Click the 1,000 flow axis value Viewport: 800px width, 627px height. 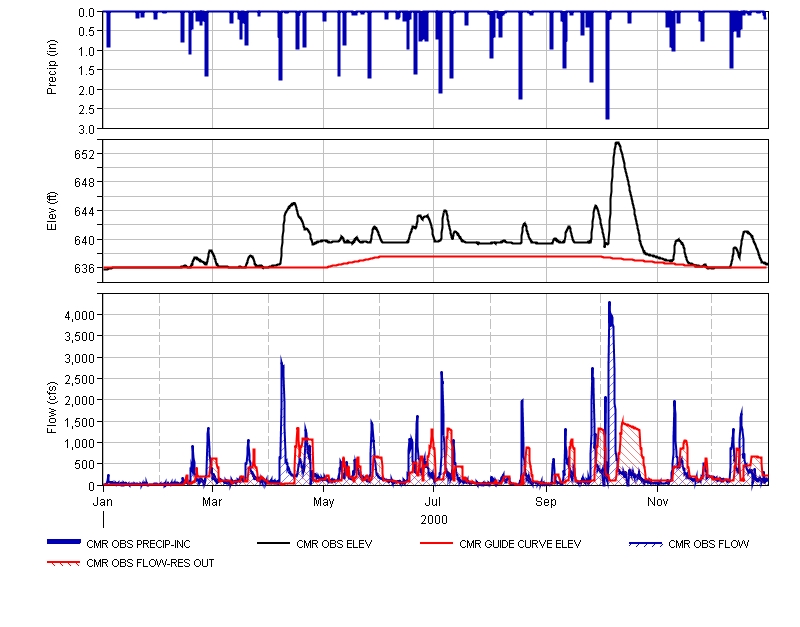pos(80,443)
